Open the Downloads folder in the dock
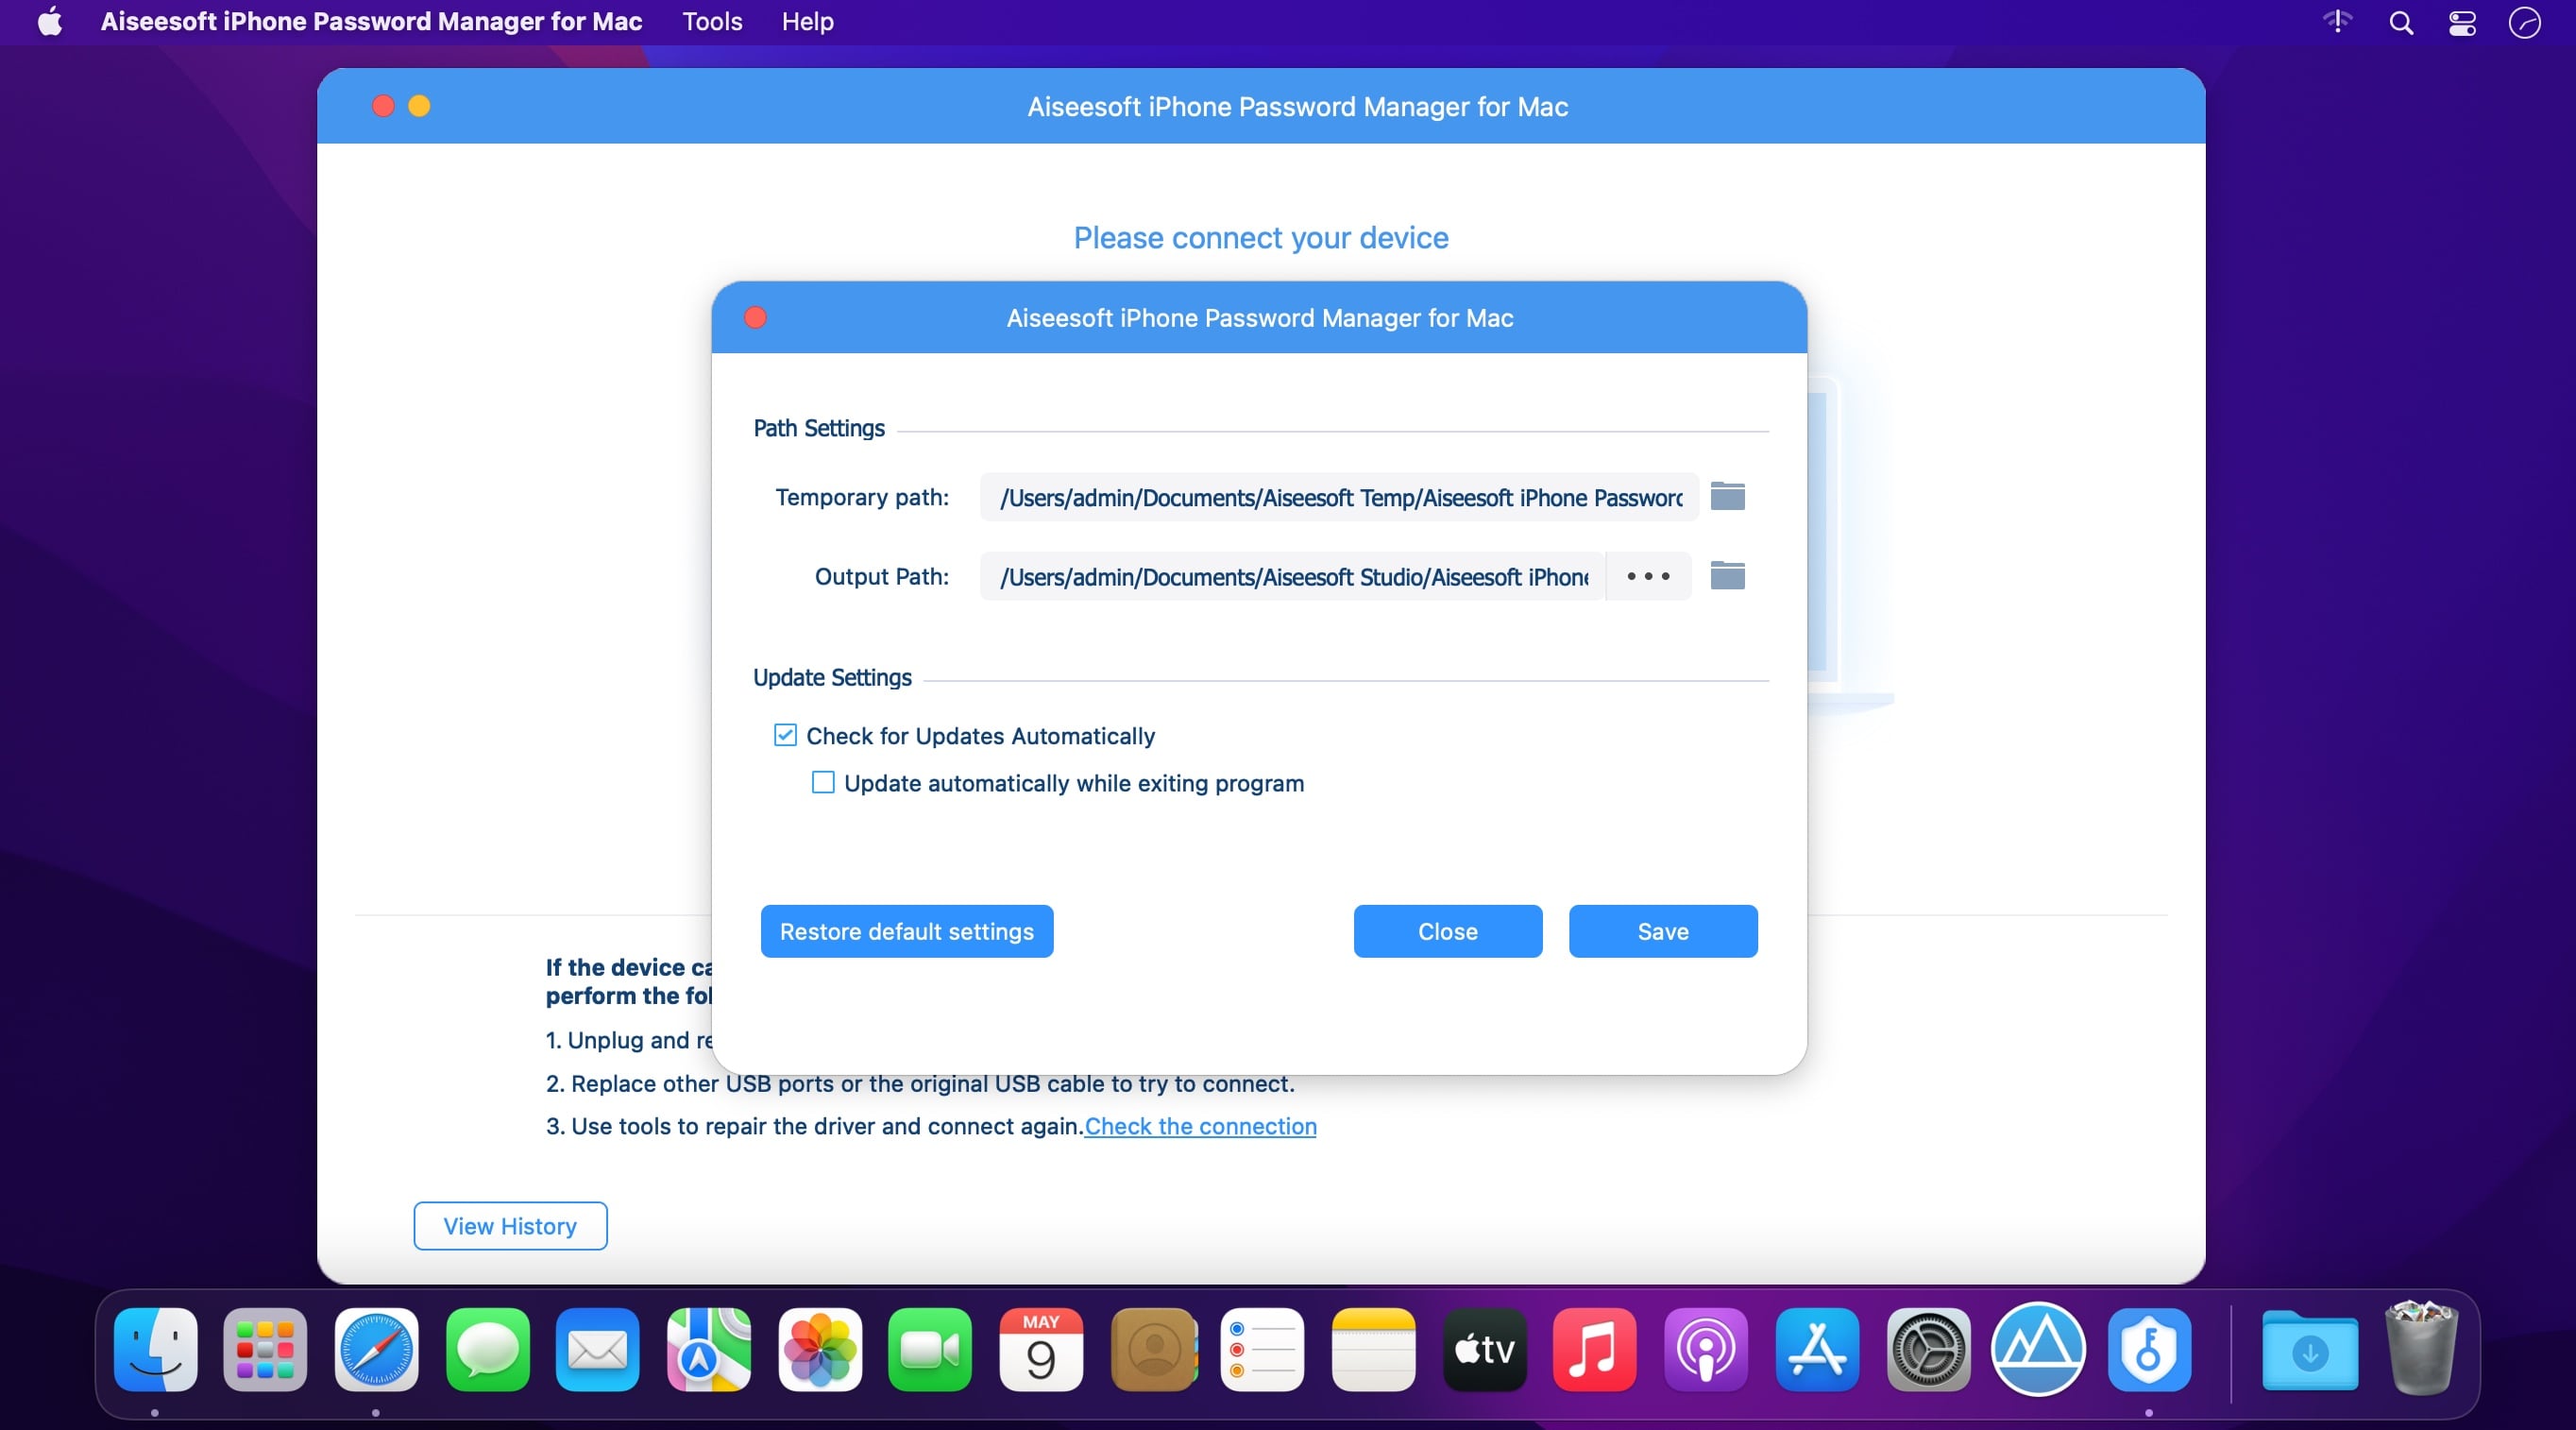The image size is (2576, 1430). click(x=2309, y=1350)
